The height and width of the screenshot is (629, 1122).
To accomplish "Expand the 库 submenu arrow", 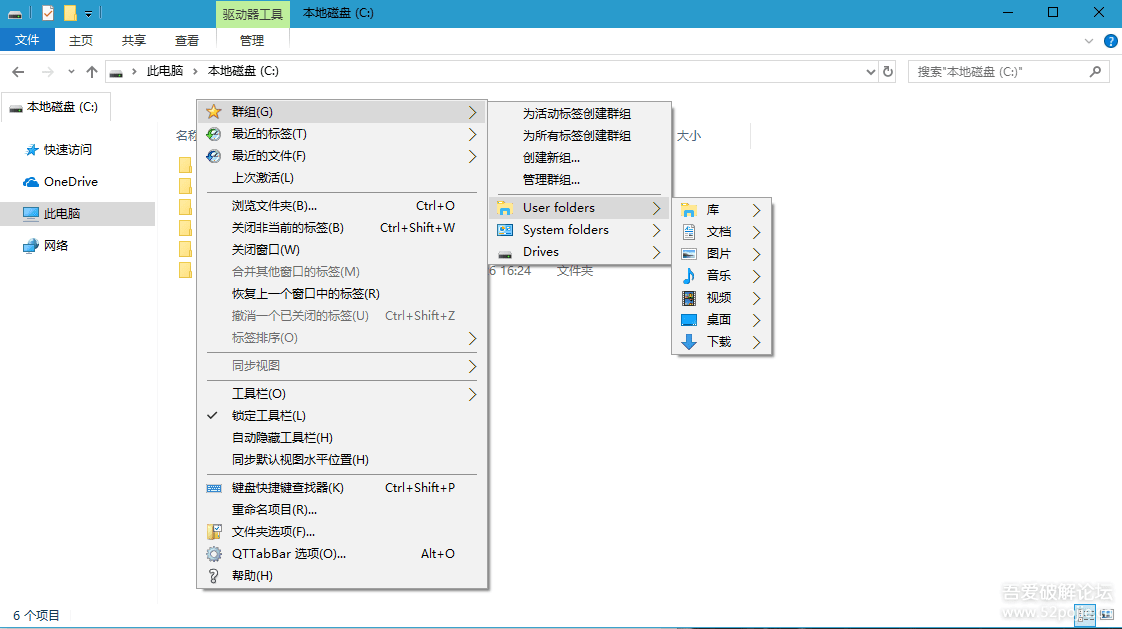I will (756, 210).
